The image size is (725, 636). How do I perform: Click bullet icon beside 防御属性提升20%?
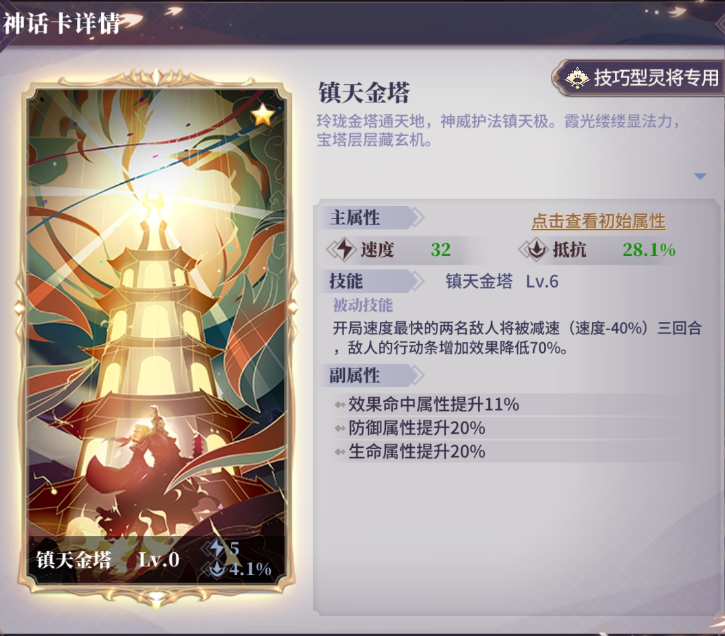tap(340, 428)
